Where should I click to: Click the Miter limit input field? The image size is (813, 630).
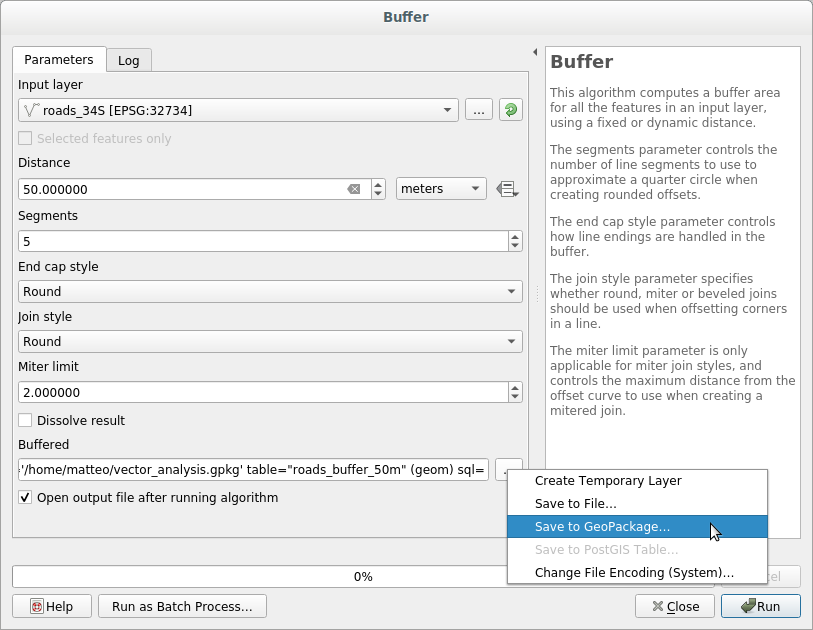coord(262,392)
